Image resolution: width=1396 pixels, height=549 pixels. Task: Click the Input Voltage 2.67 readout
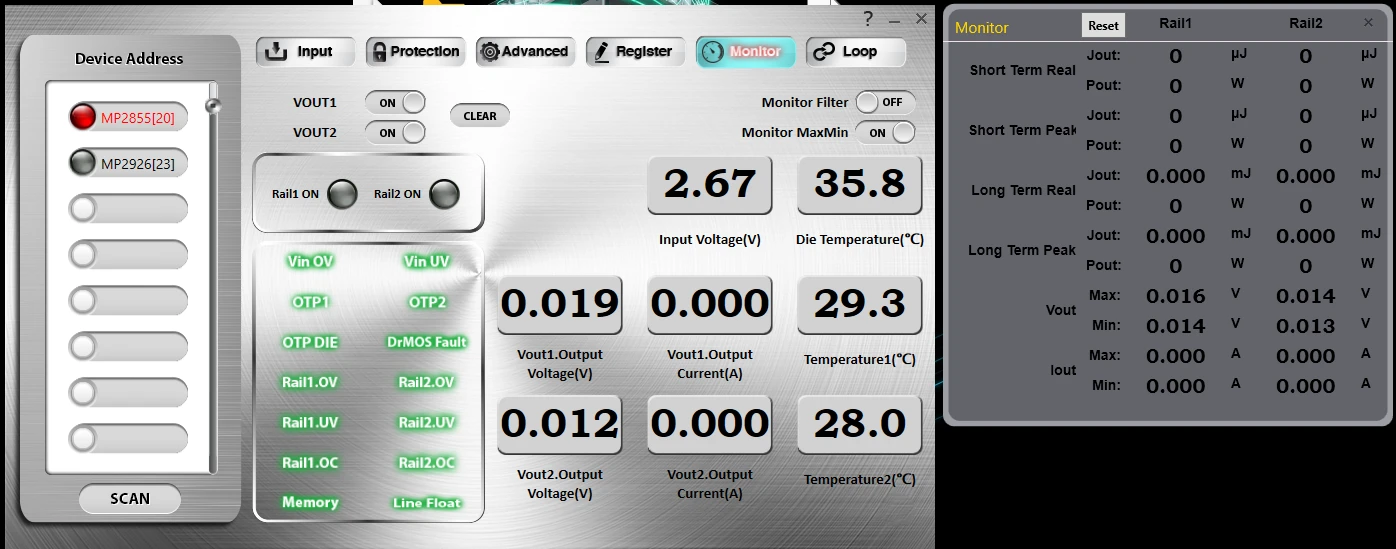coord(710,184)
